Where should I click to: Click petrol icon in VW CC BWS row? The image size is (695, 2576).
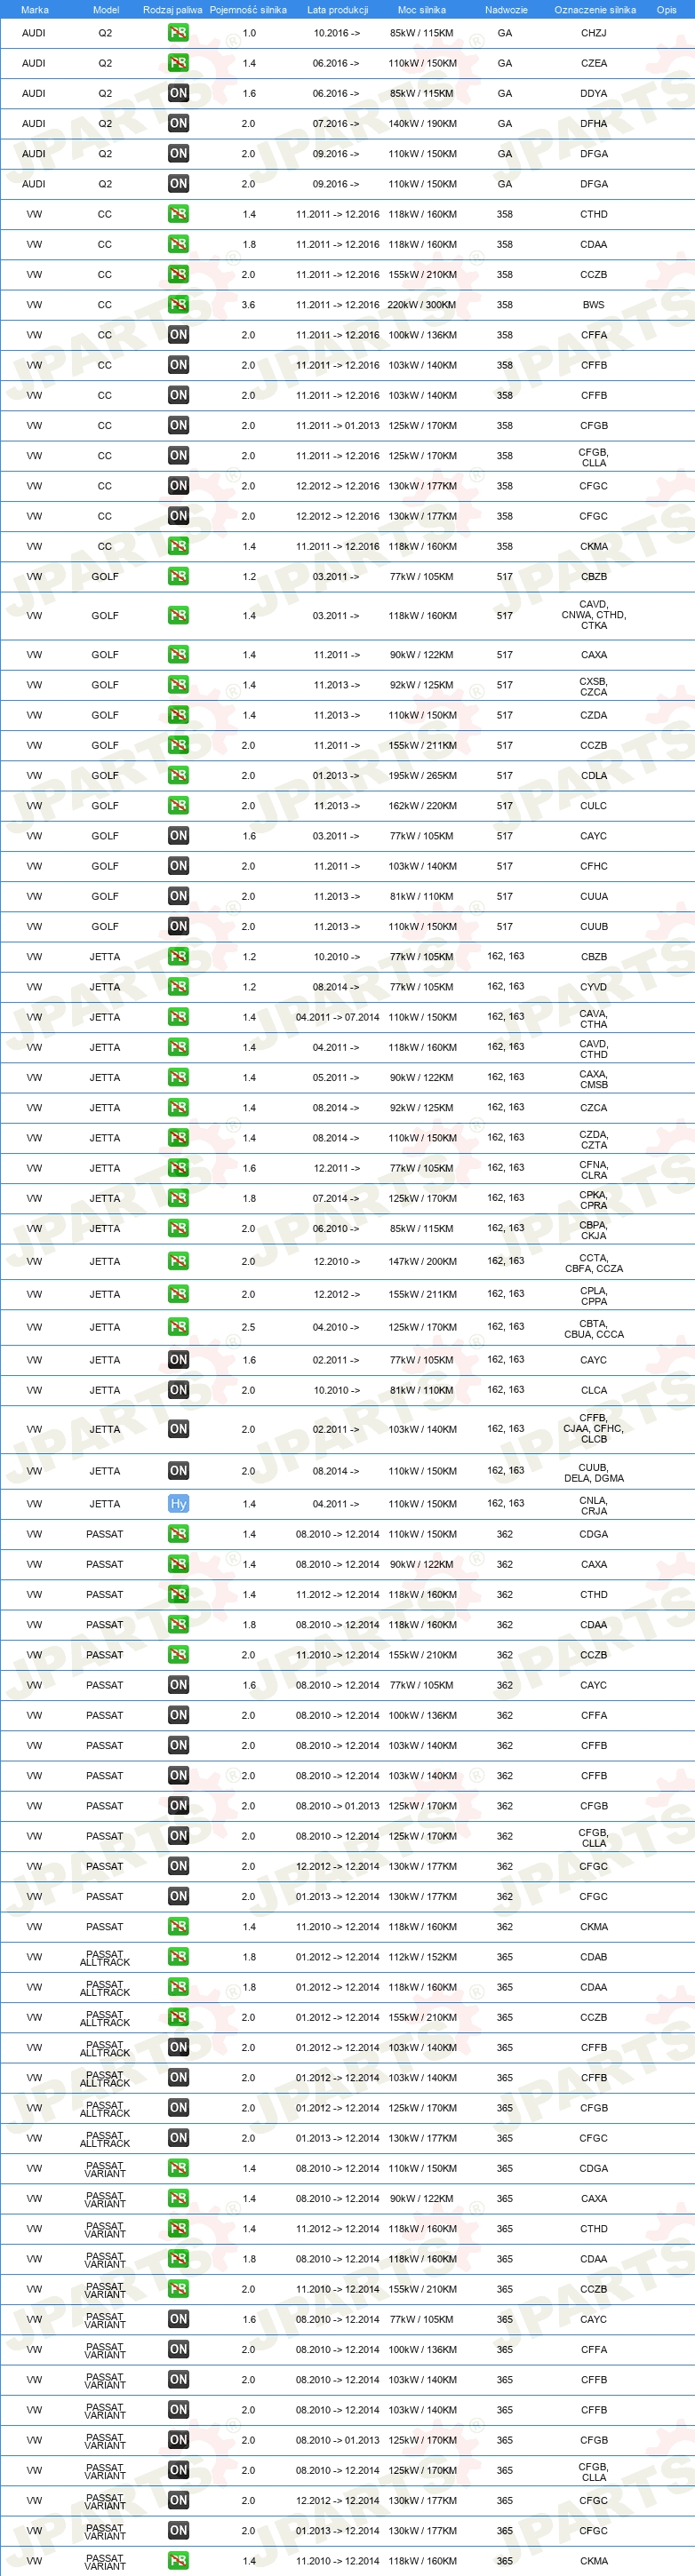(178, 304)
